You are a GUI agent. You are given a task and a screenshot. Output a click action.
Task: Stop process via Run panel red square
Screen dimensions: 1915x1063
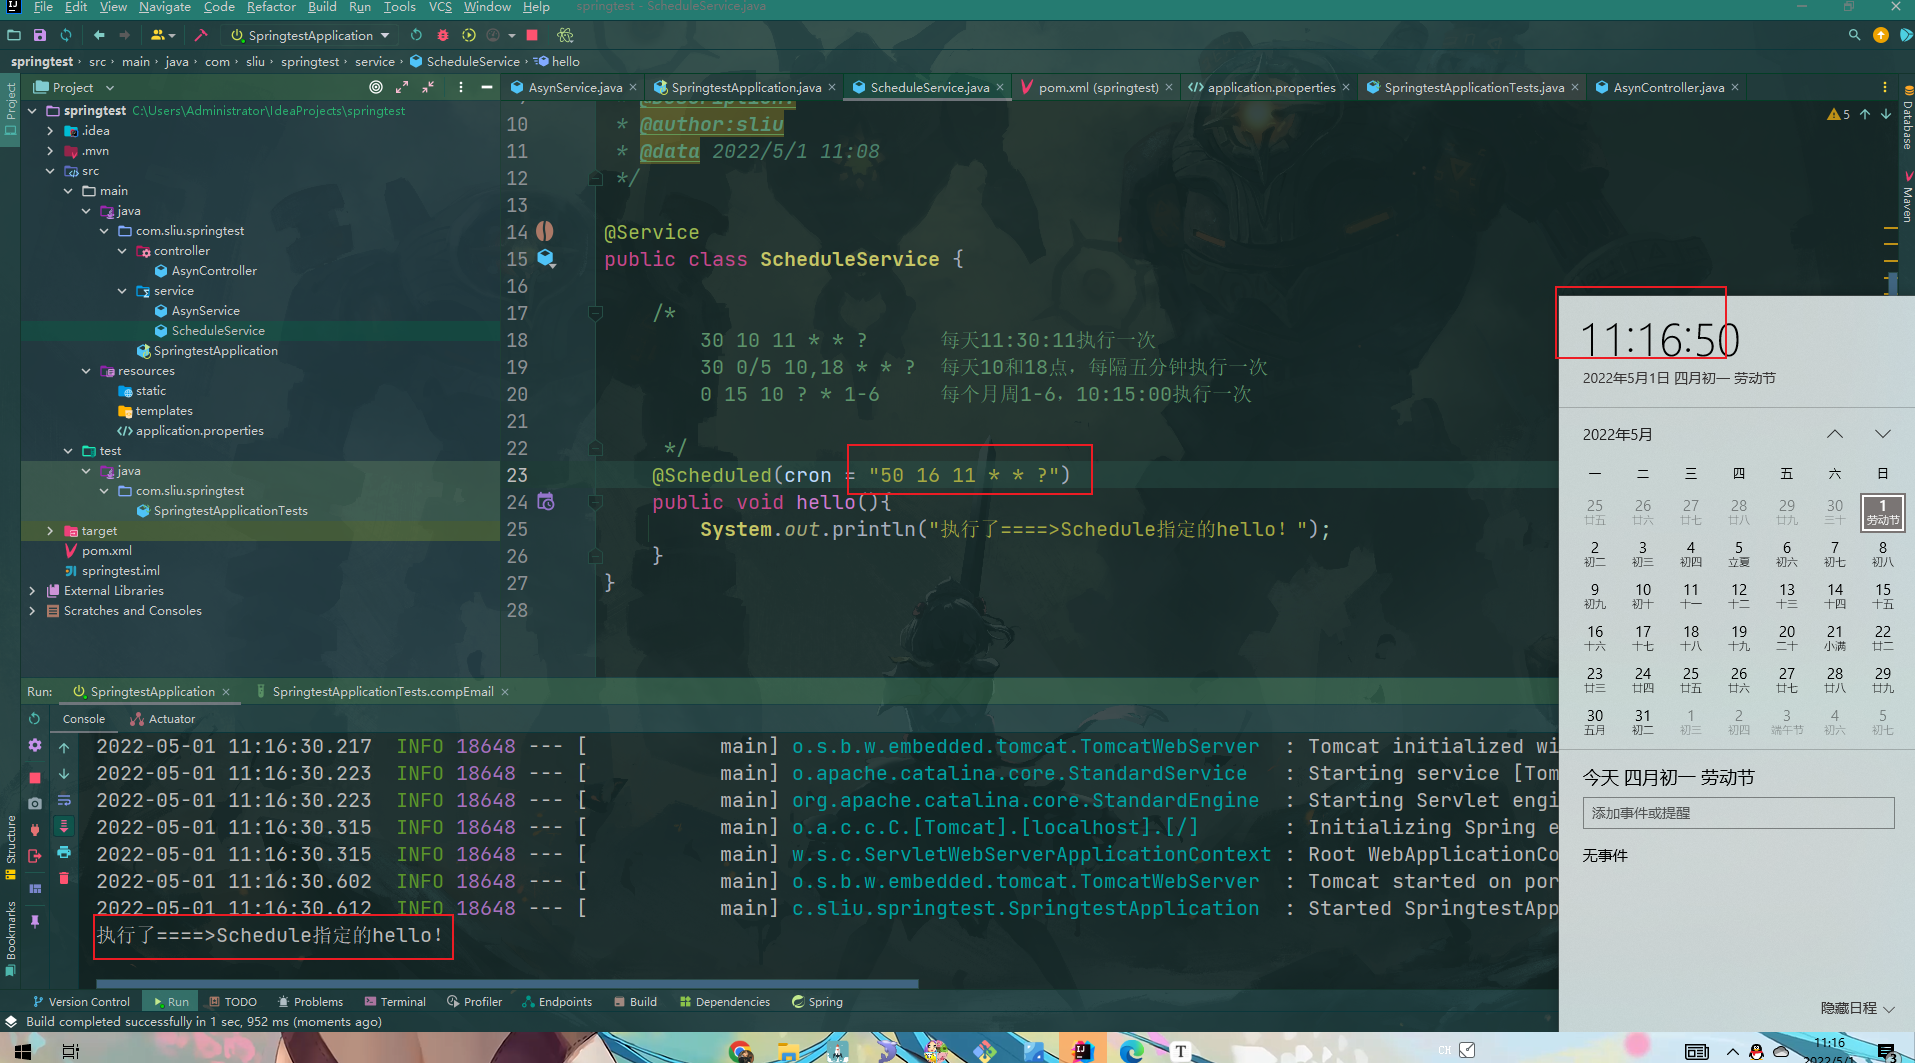click(x=35, y=777)
